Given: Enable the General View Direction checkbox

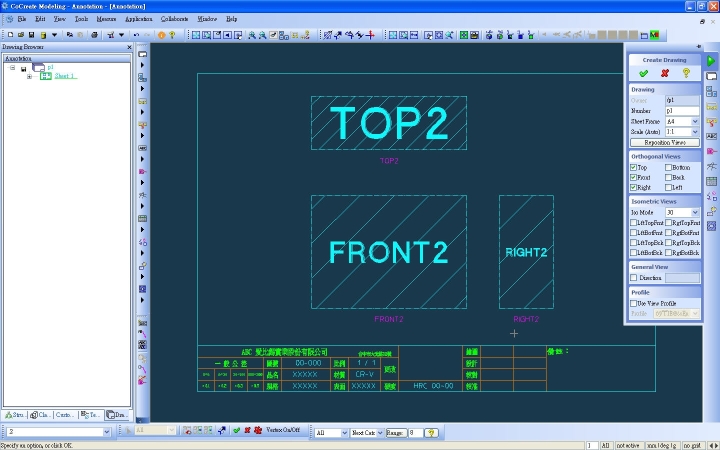Looking at the screenshot, I should click(x=634, y=278).
